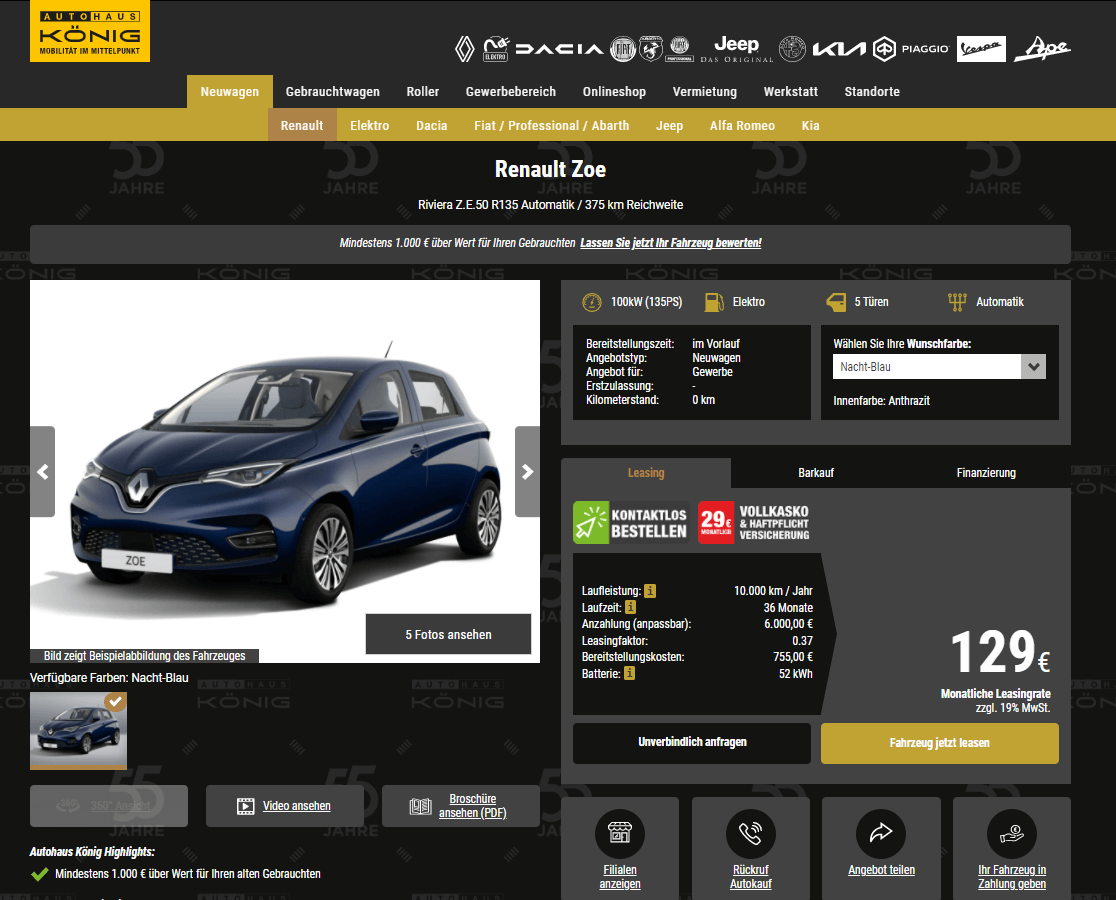Switch to the Leasing tab

646,472
